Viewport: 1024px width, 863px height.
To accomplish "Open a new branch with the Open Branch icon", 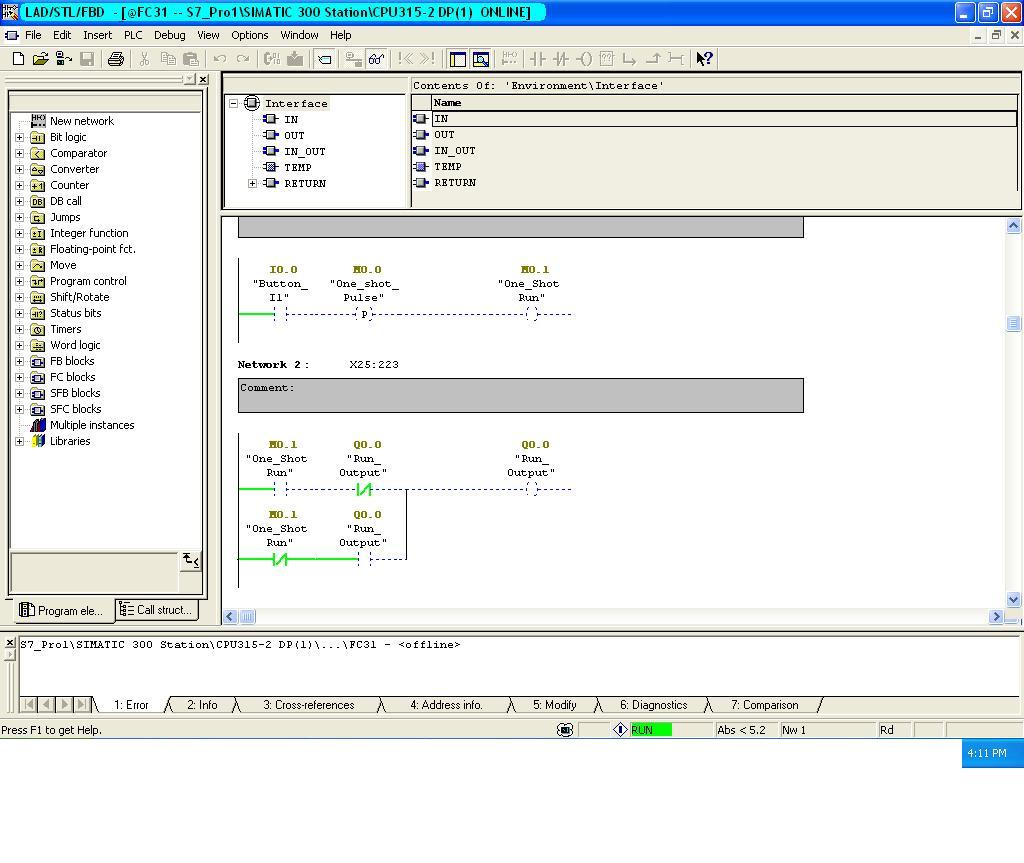I will click(630, 59).
